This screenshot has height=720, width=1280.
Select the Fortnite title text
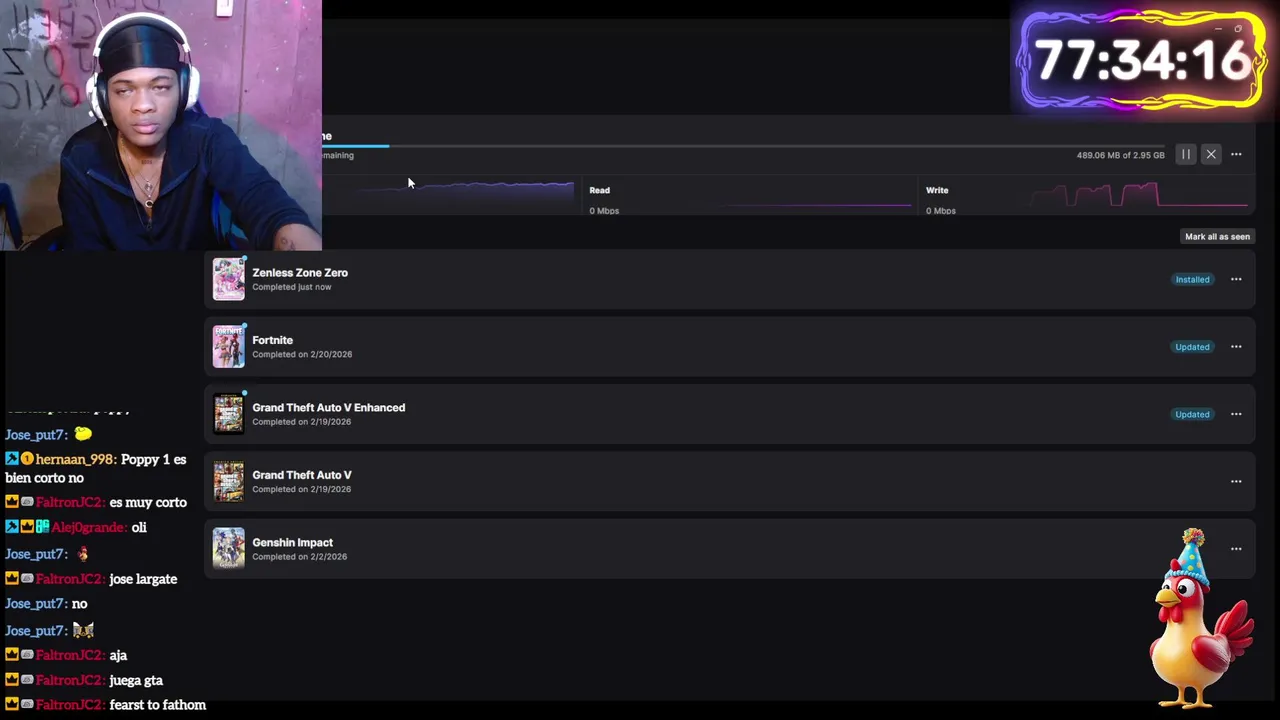click(x=272, y=340)
